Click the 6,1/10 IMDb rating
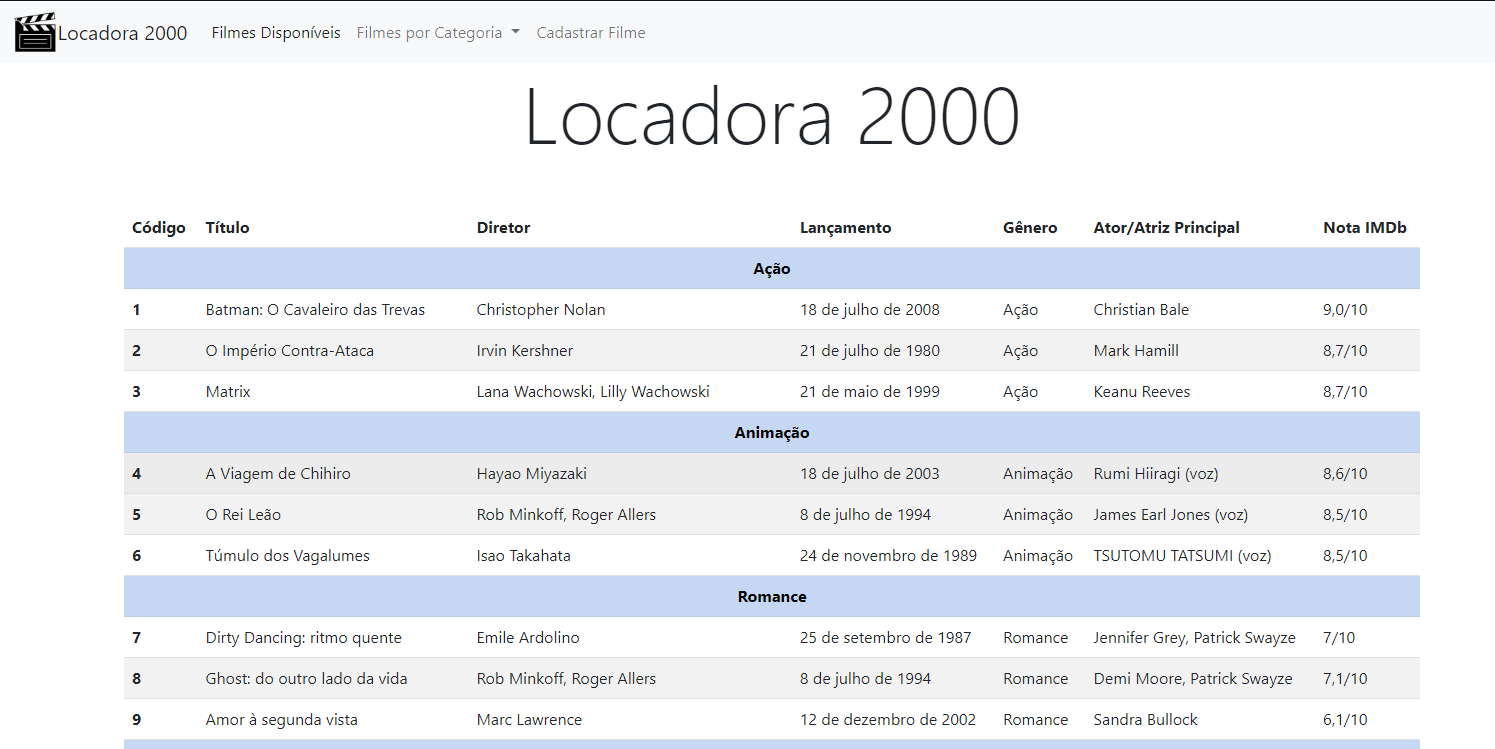Image resolution: width=1495 pixels, height=749 pixels. click(x=1345, y=720)
